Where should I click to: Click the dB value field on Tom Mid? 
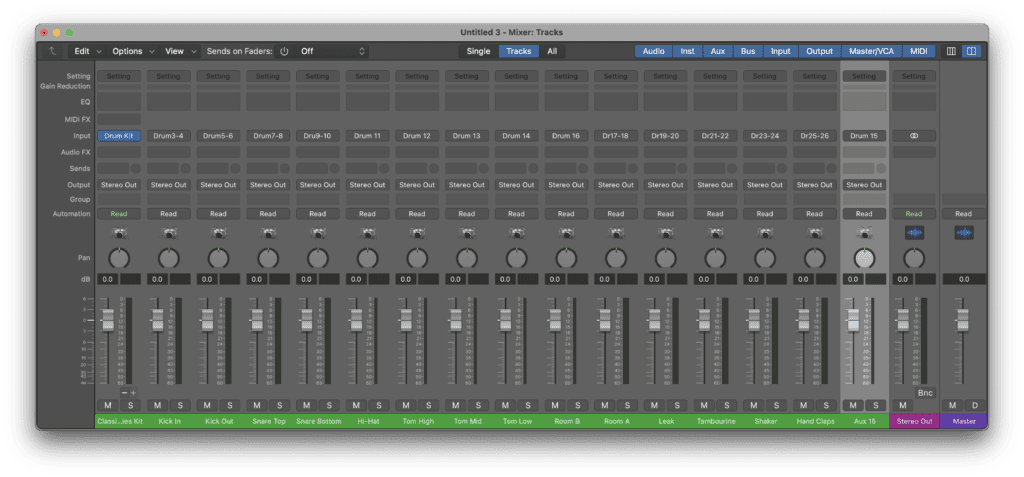[456, 279]
